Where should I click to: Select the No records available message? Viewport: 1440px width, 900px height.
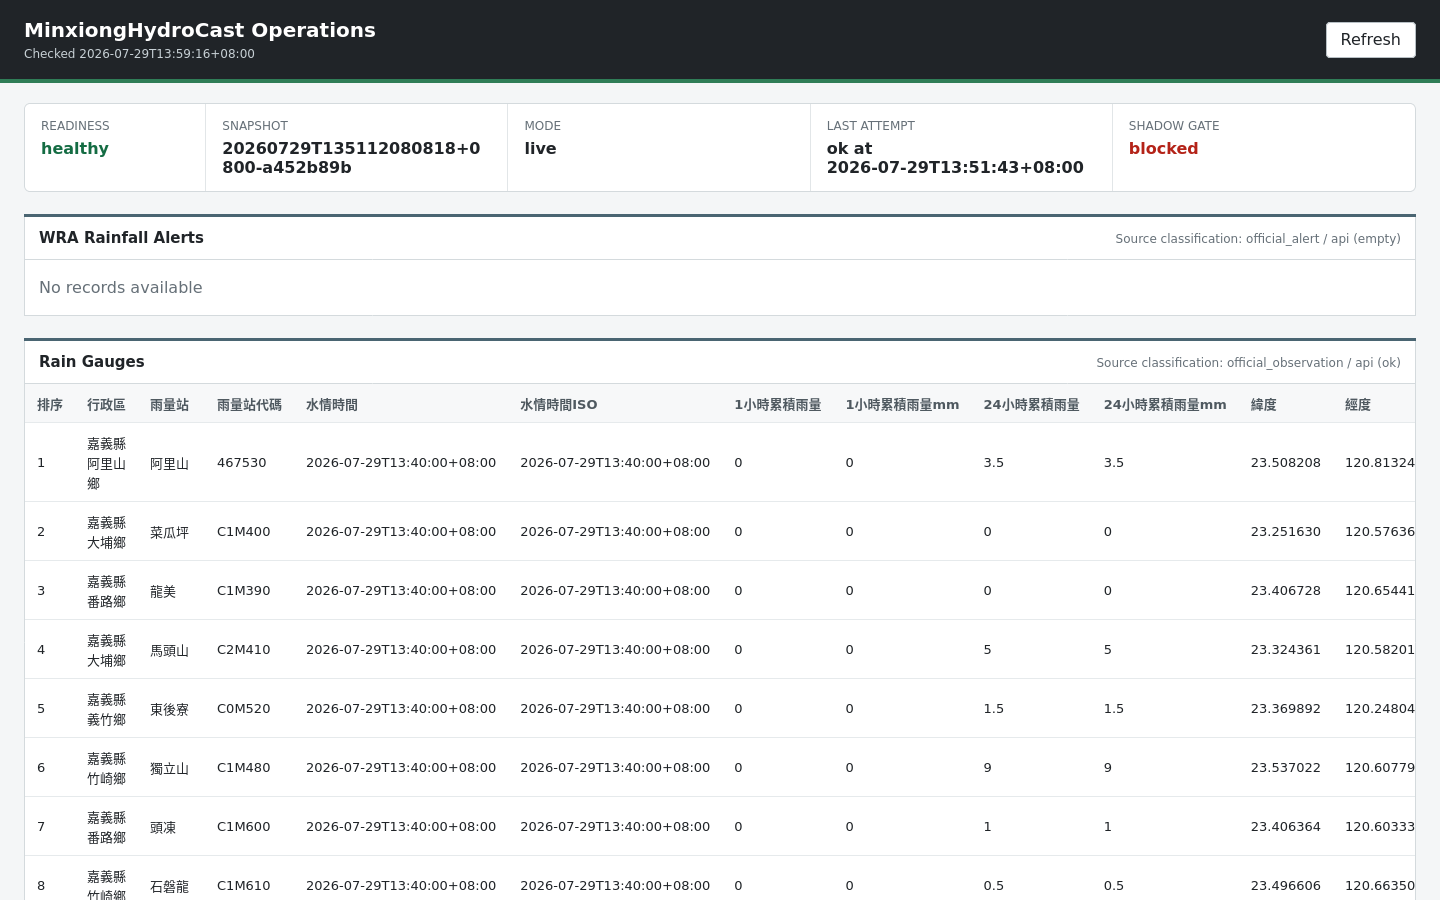coord(121,288)
